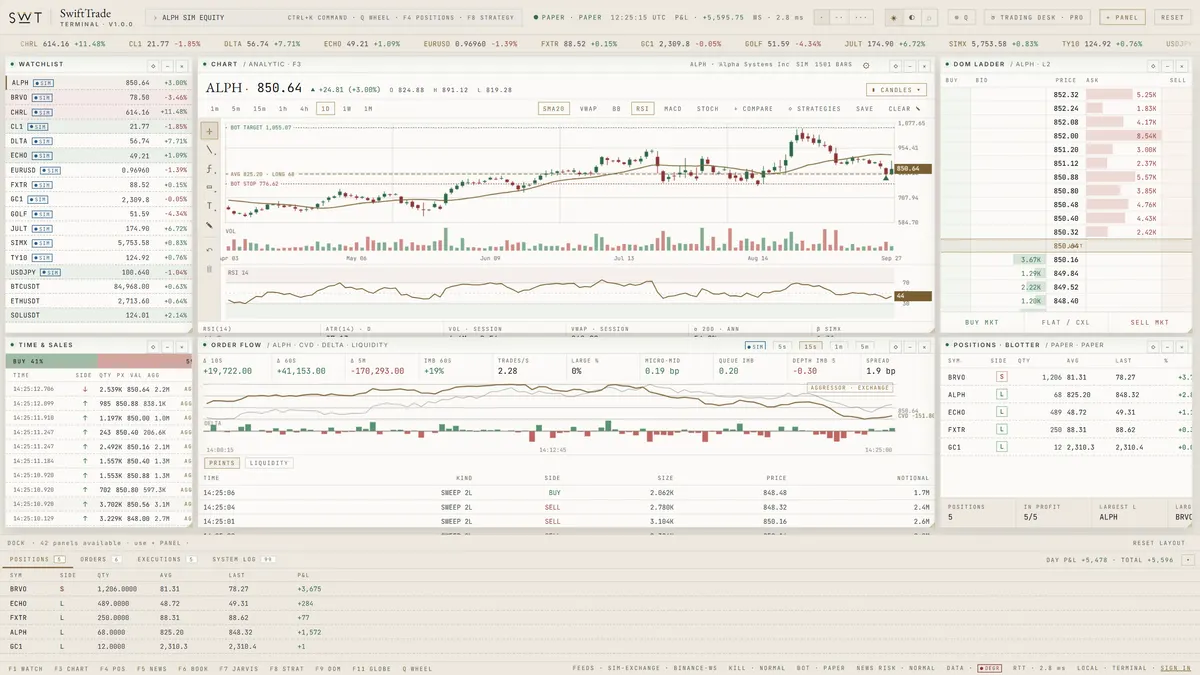Image resolution: width=1200 pixels, height=675 pixels.
Task: Click the 852.00 price level in DOM ladder
Action: (x=1066, y=135)
